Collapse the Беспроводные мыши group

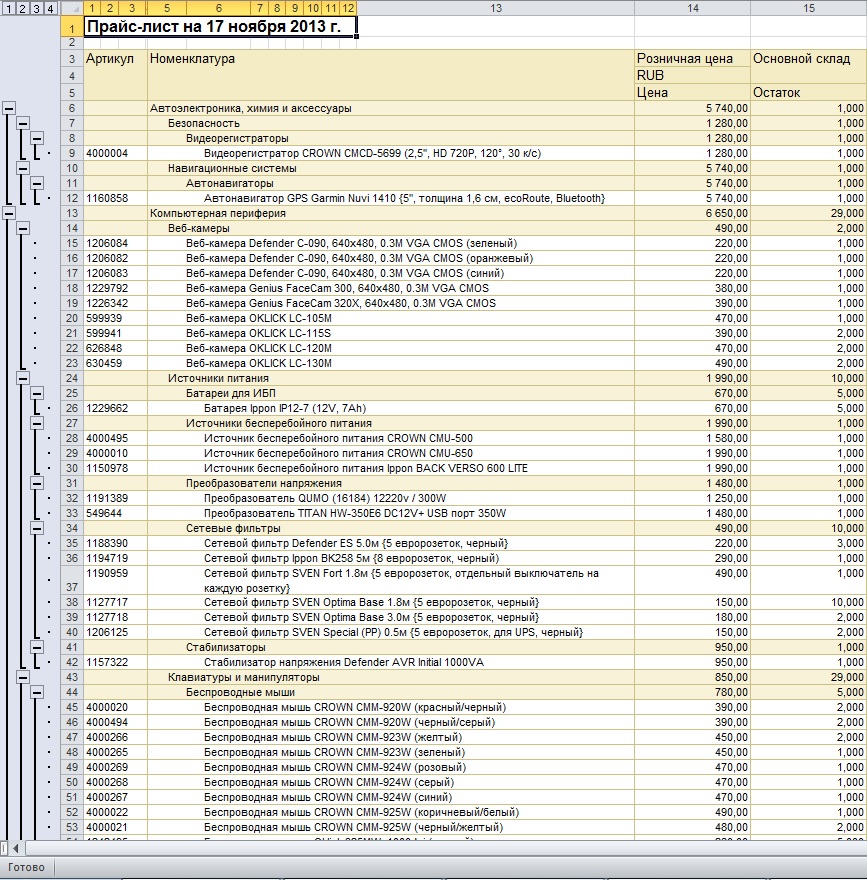click(37, 692)
